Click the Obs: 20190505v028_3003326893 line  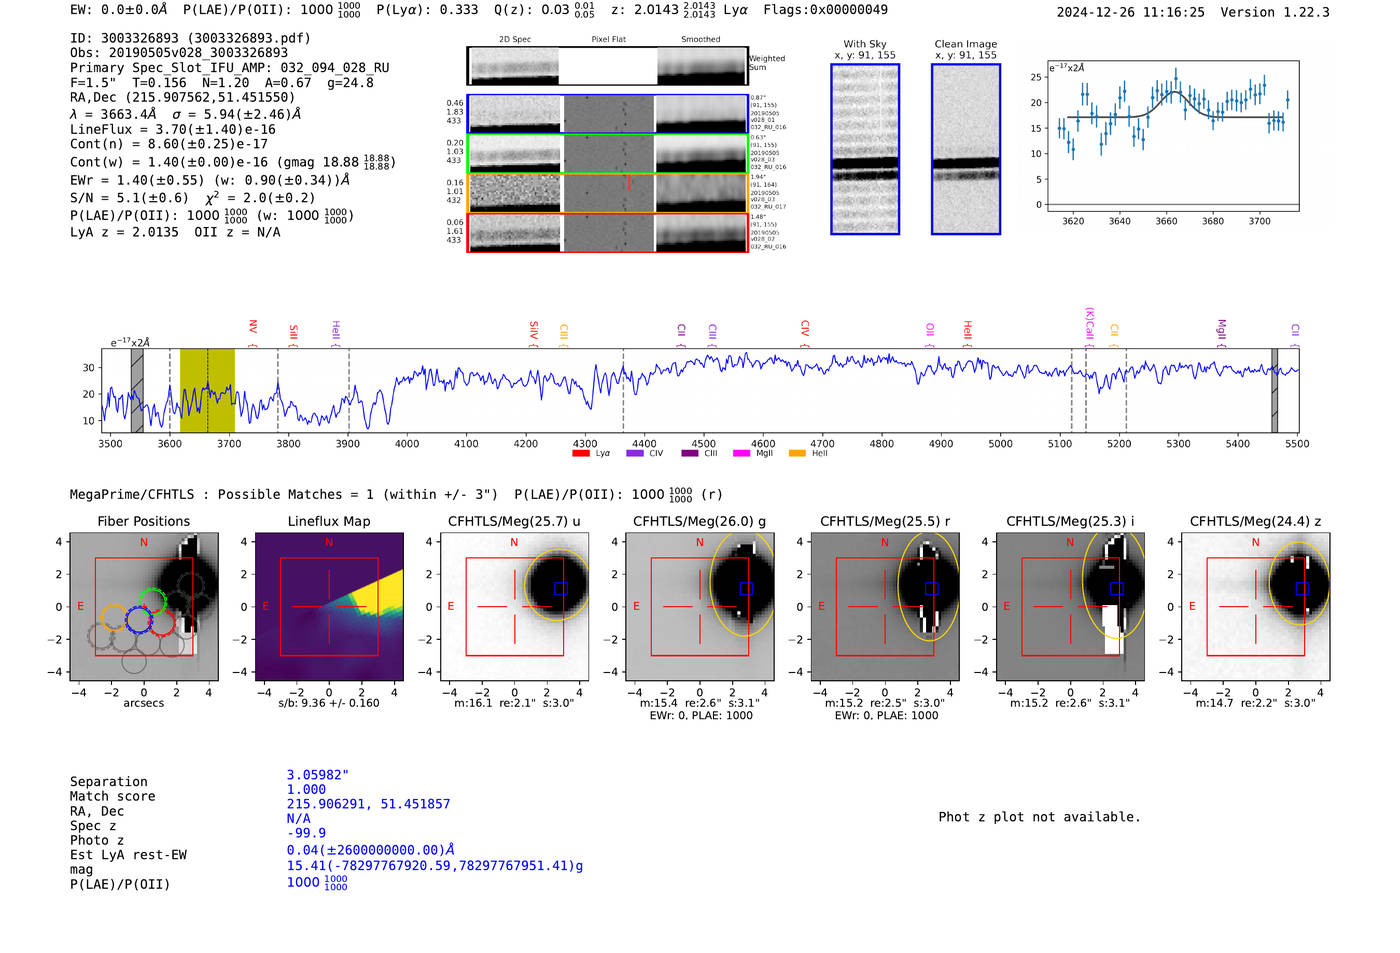coord(179,53)
